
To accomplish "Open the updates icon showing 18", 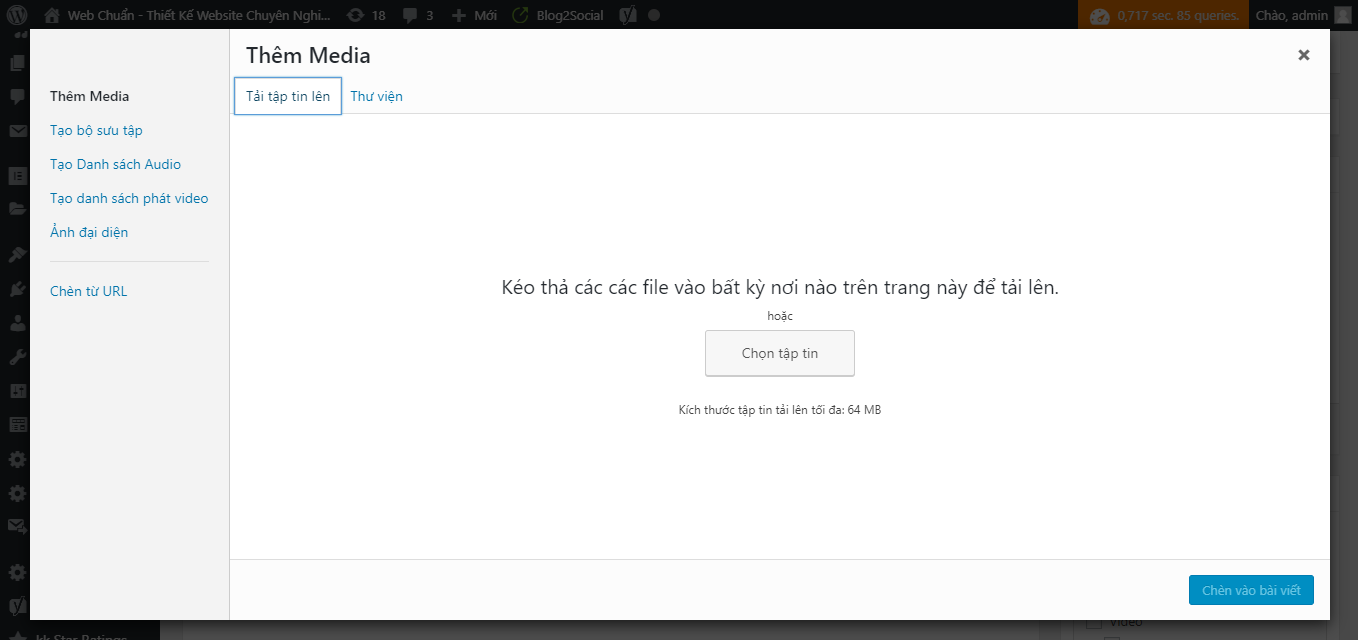I will 355,15.
